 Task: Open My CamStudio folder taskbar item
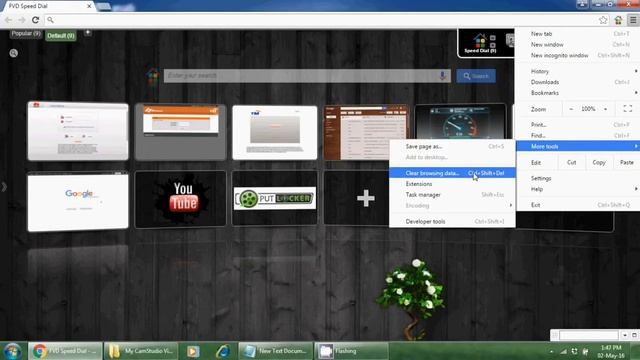pyautogui.click(x=141, y=351)
